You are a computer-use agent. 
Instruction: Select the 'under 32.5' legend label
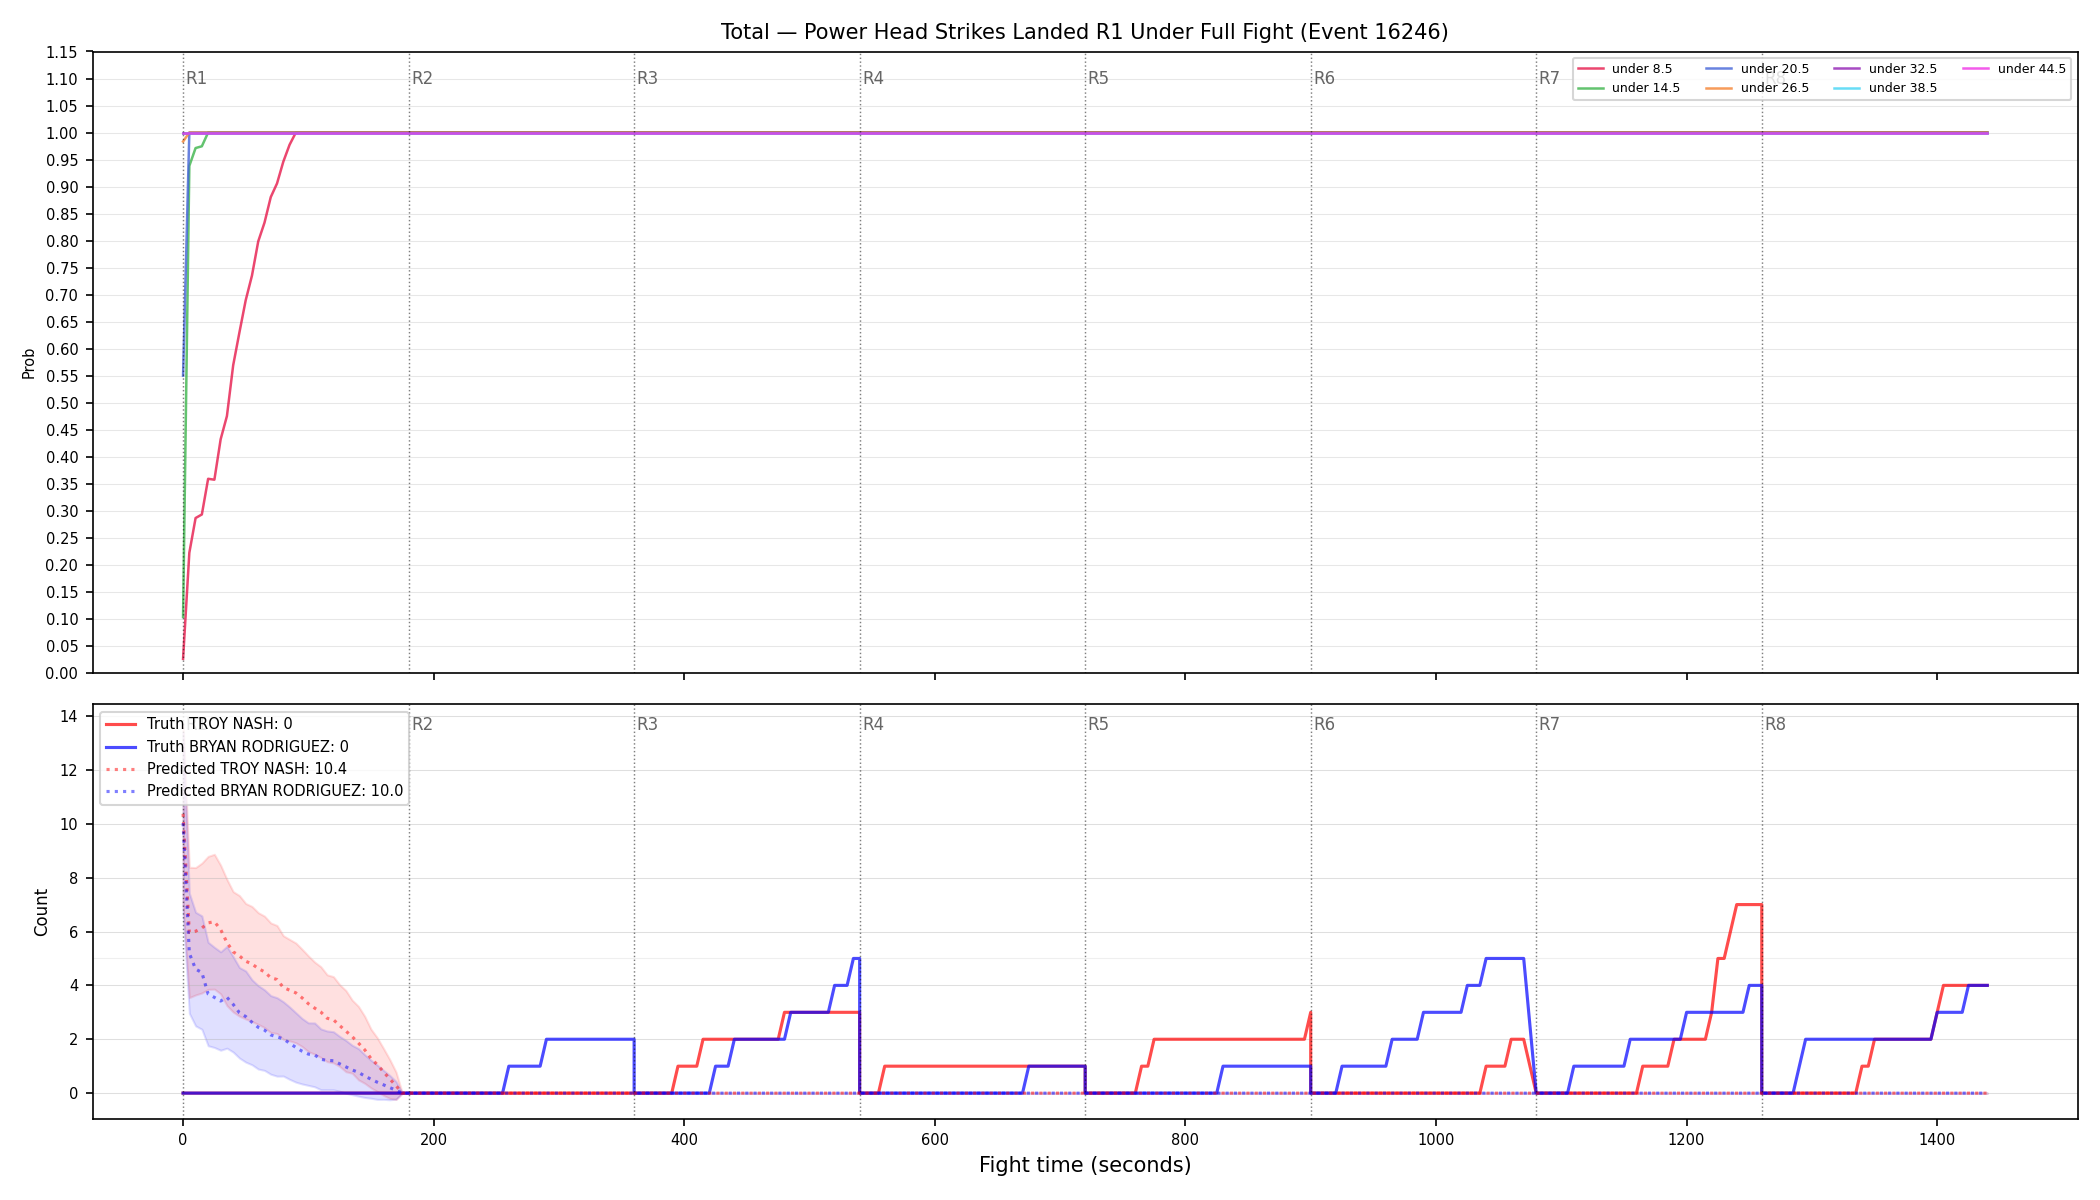1902,69
